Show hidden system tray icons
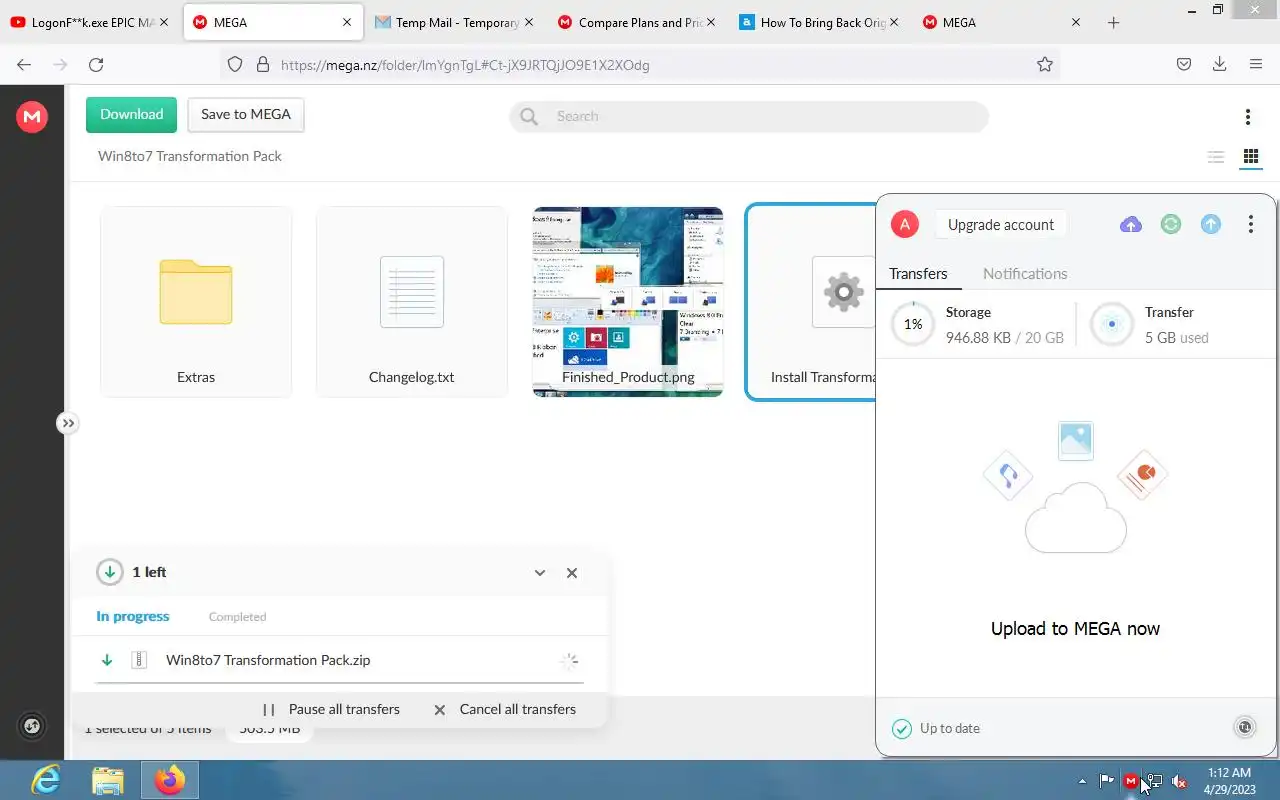 pyautogui.click(x=1082, y=781)
